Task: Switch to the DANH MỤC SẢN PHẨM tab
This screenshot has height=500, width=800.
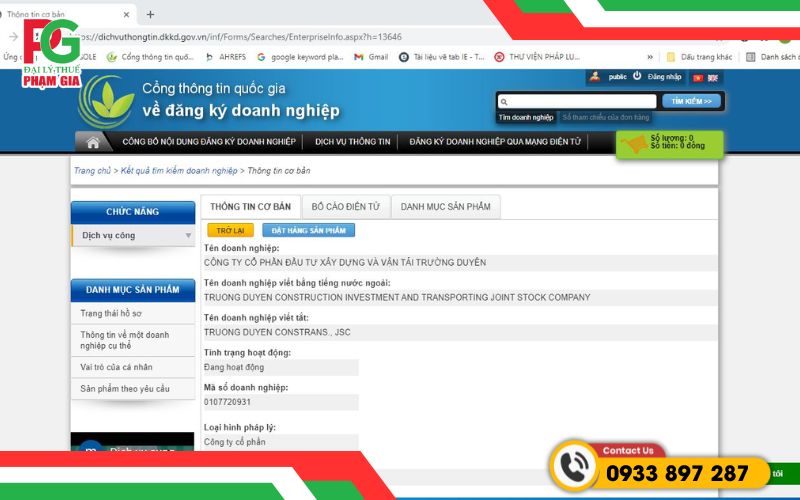Action: [445, 207]
